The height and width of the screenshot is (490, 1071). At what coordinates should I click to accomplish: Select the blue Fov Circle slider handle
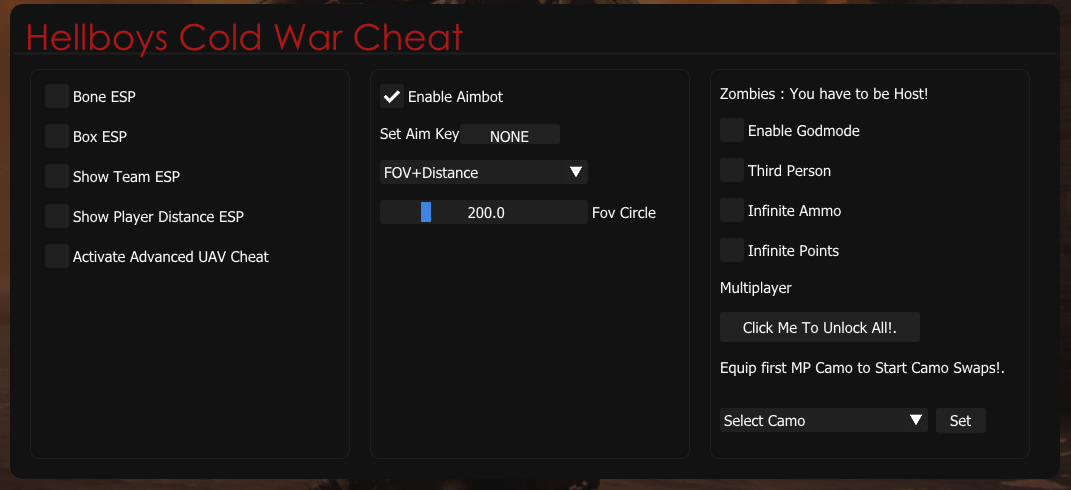coord(426,212)
